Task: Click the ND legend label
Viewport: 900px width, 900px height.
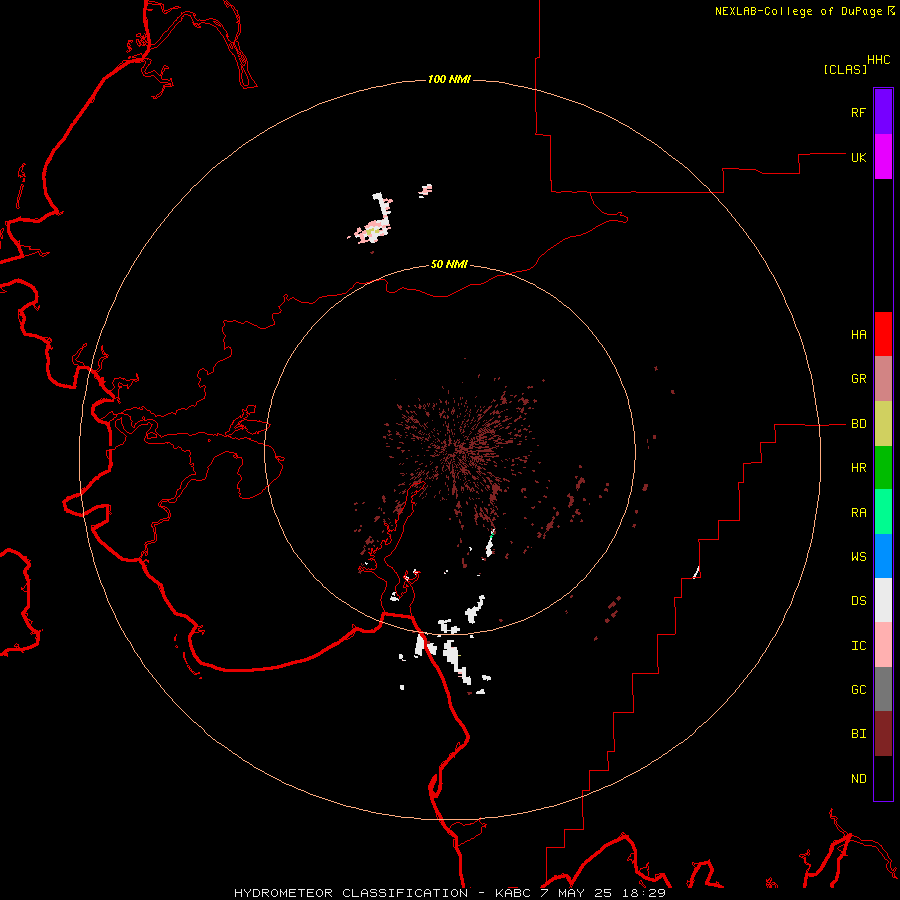Action: [x=858, y=779]
